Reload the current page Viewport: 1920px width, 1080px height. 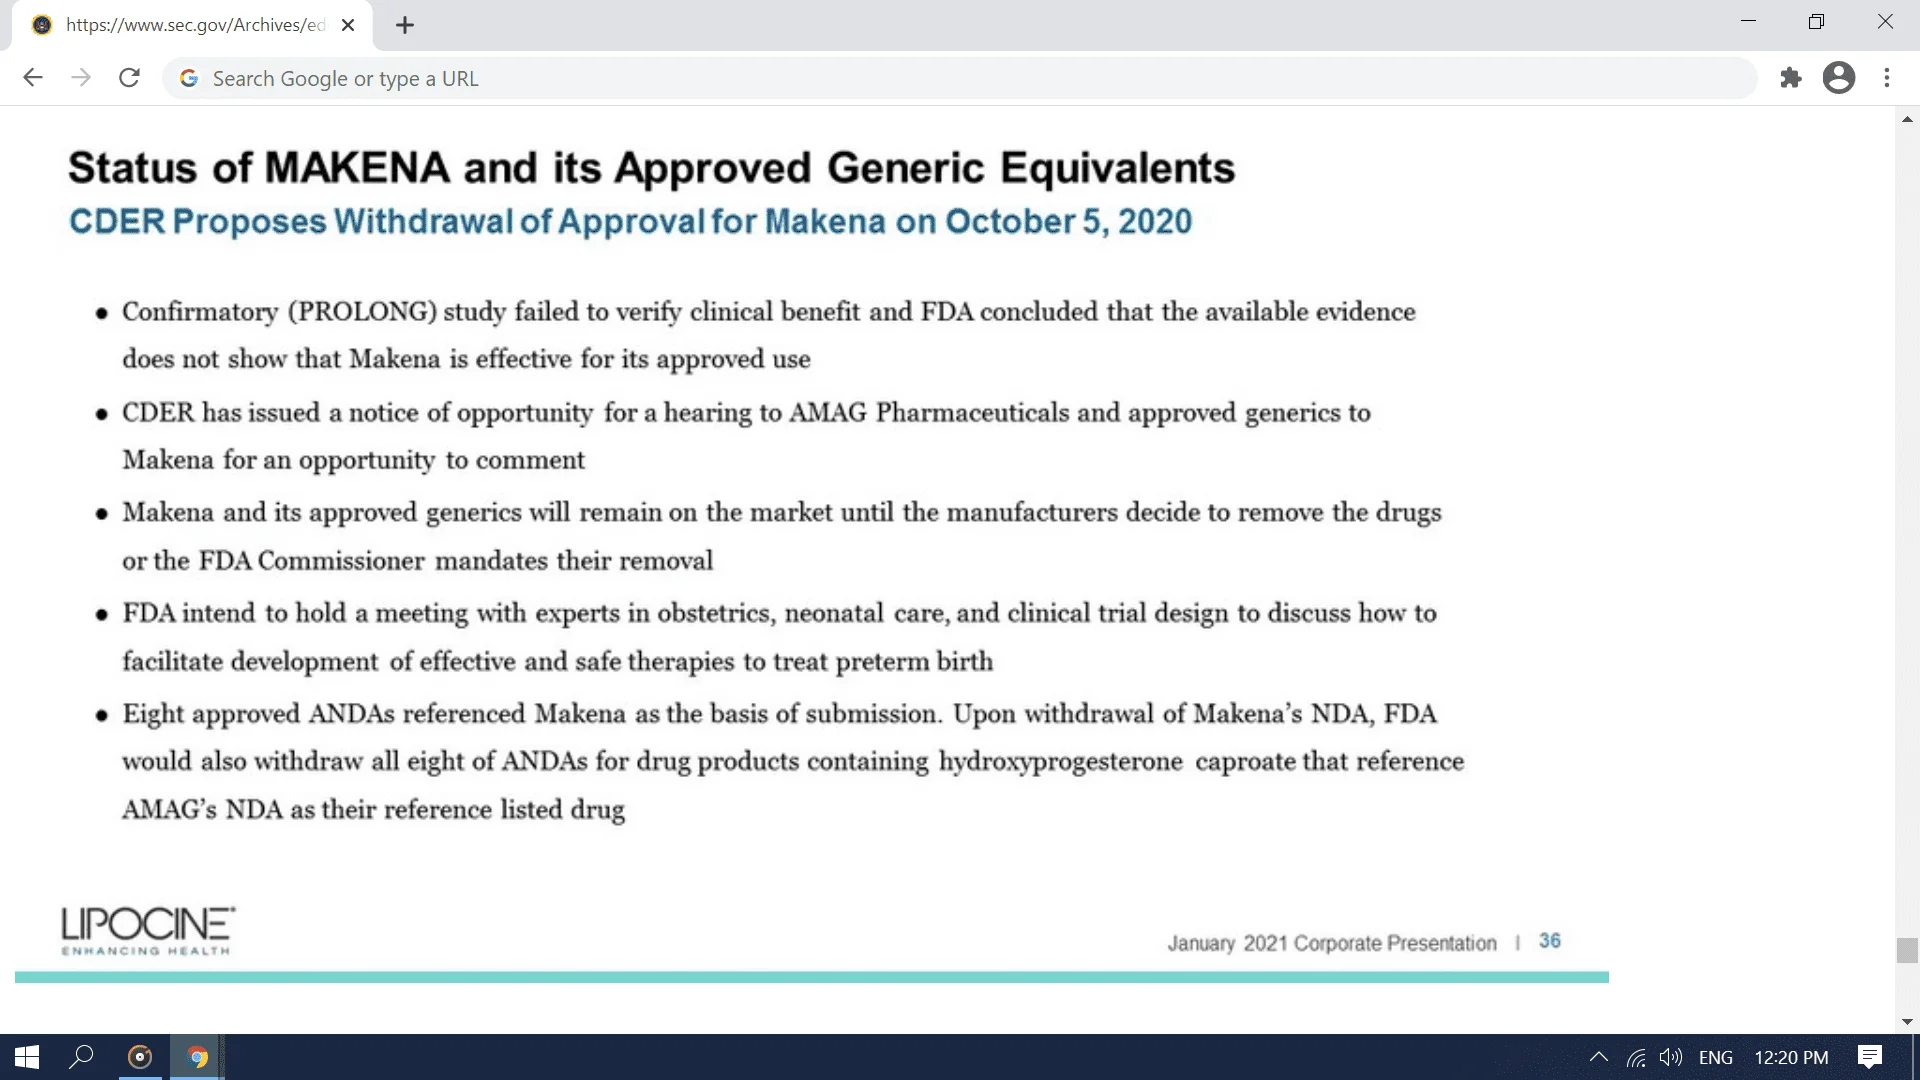click(129, 78)
